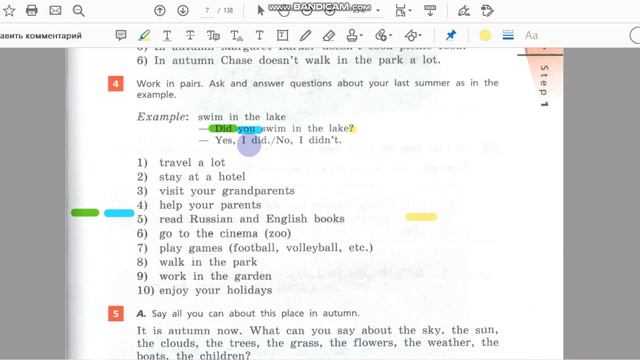Click the text 'go to the cinema (zoo)'
This screenshot has height=360, width=640.
[x=225, y=234]
